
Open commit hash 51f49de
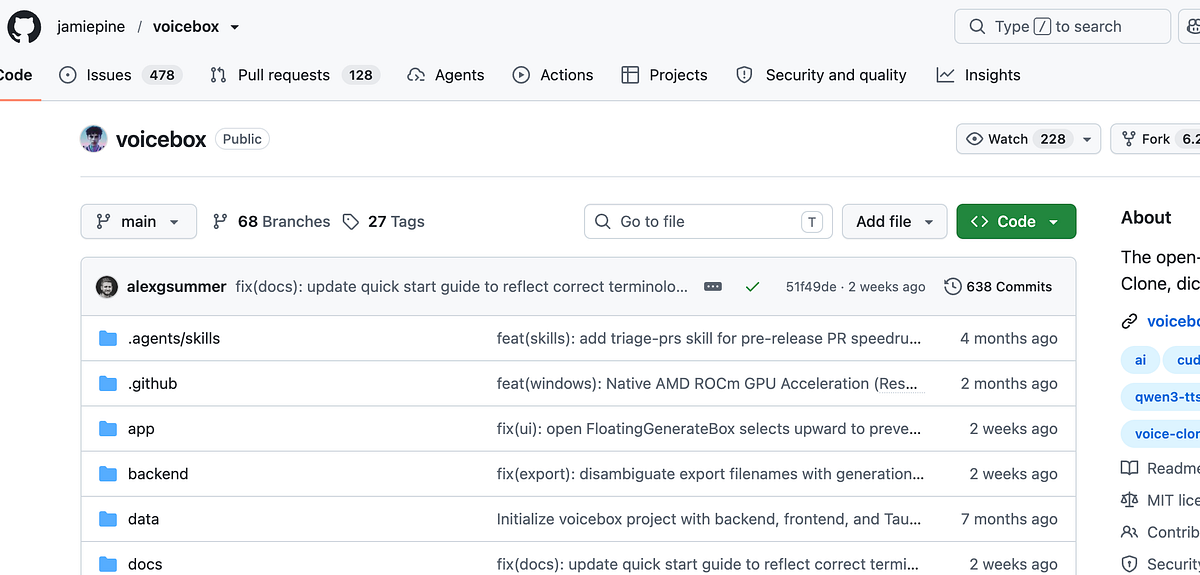(x=811, y=287)
